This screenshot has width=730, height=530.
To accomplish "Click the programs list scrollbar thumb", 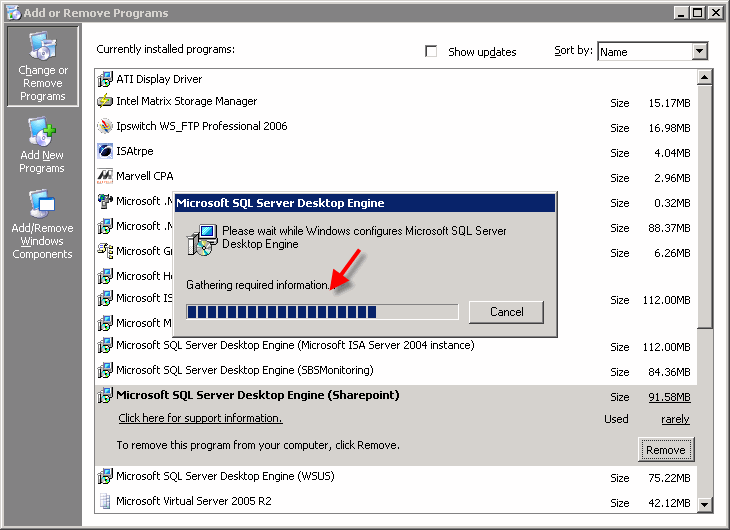I will 704,206.
